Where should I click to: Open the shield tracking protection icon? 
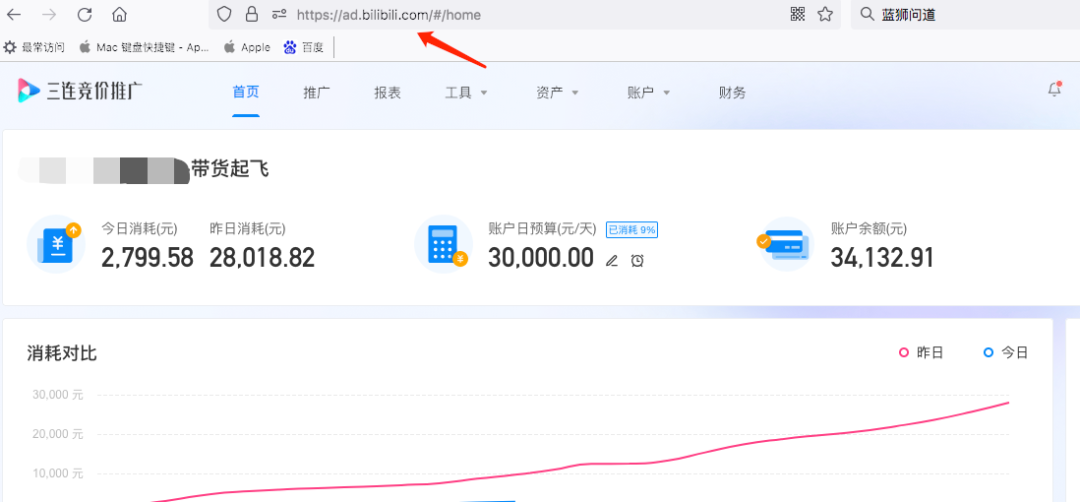point(223,14)
